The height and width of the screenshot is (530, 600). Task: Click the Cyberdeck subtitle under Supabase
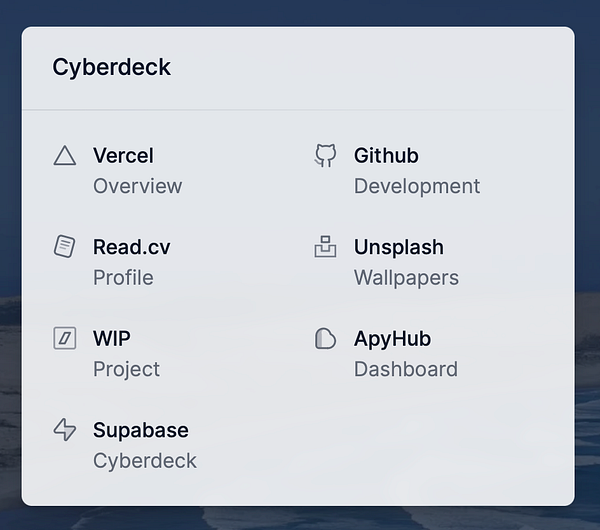[x=145, y=461]
